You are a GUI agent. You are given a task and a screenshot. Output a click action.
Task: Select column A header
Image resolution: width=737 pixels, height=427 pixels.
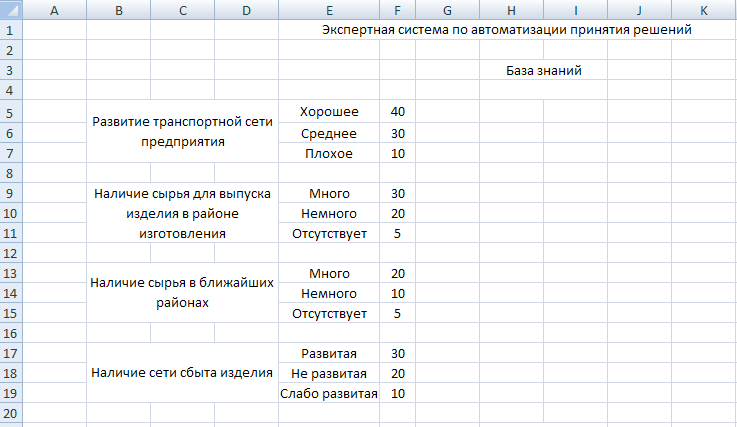click(x=55, y=10)
